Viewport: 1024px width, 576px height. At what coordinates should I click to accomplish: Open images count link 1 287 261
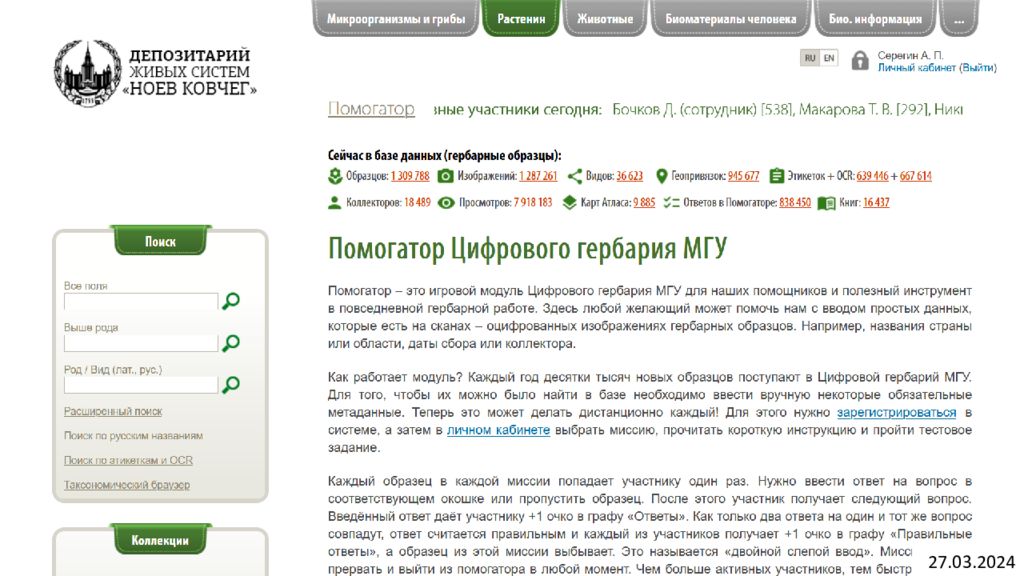538,176
